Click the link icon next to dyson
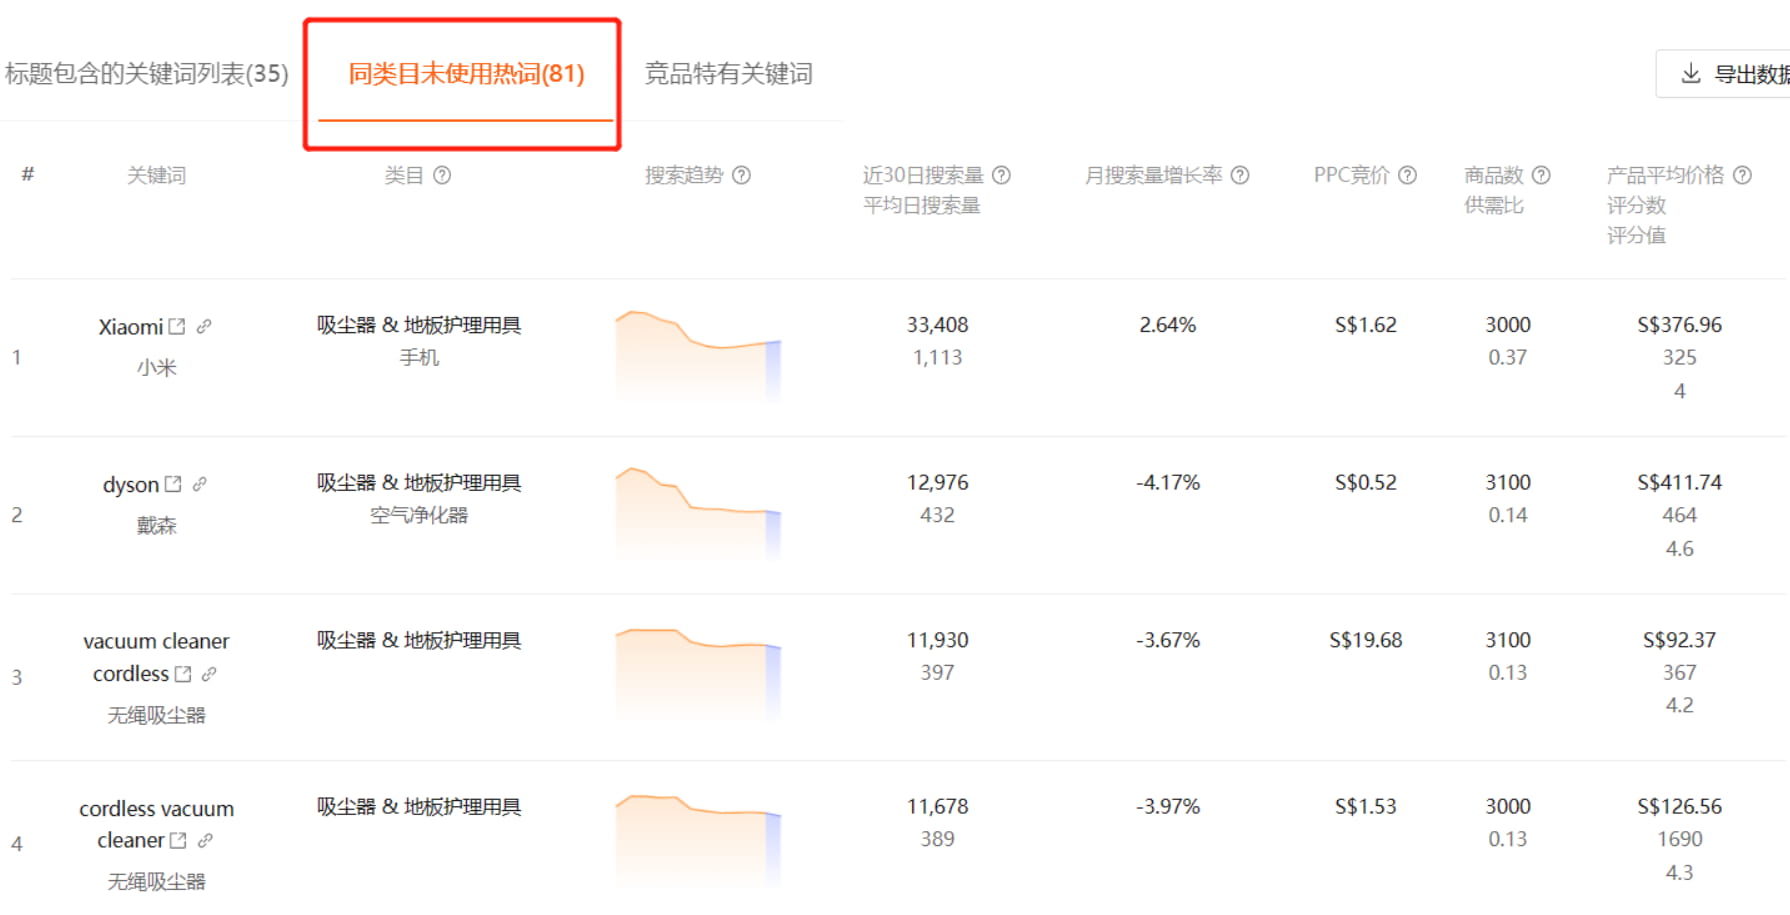 (x=200, y=483)
